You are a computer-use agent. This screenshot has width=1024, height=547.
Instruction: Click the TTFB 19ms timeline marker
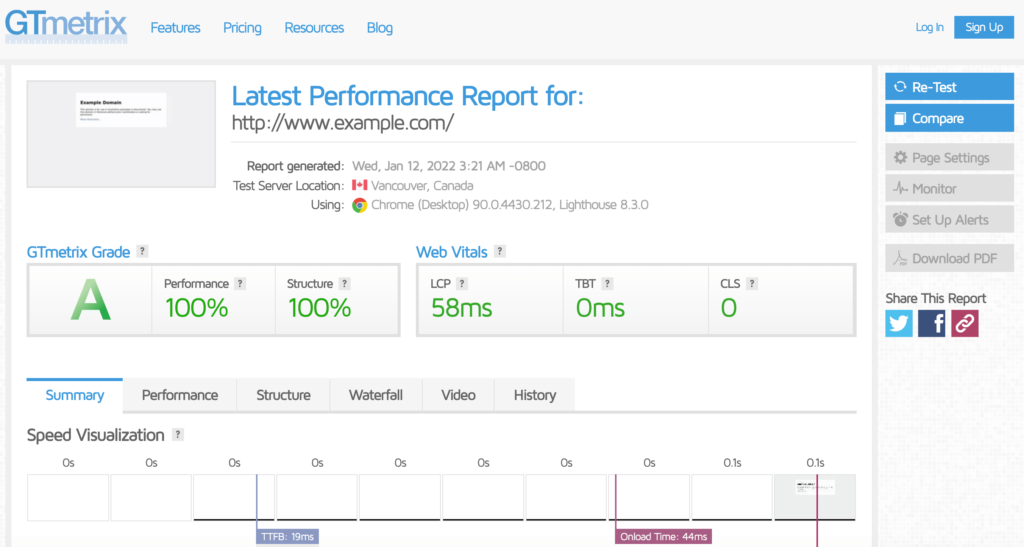[287, 537]
